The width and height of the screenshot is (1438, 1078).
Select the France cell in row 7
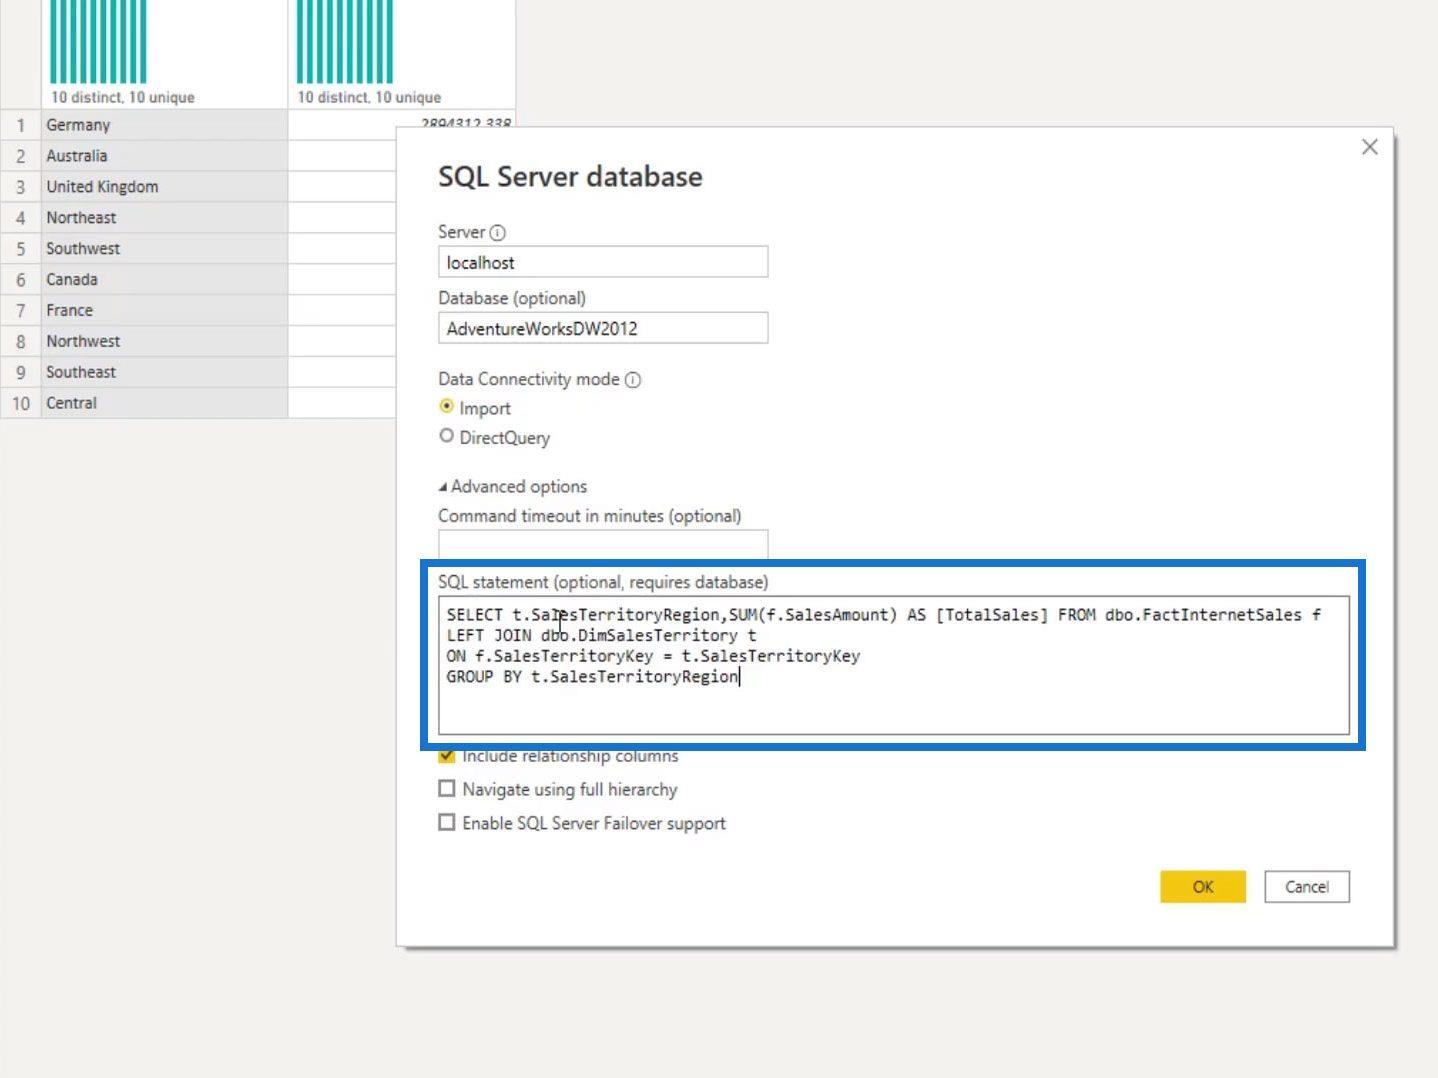tap(164, 311)
